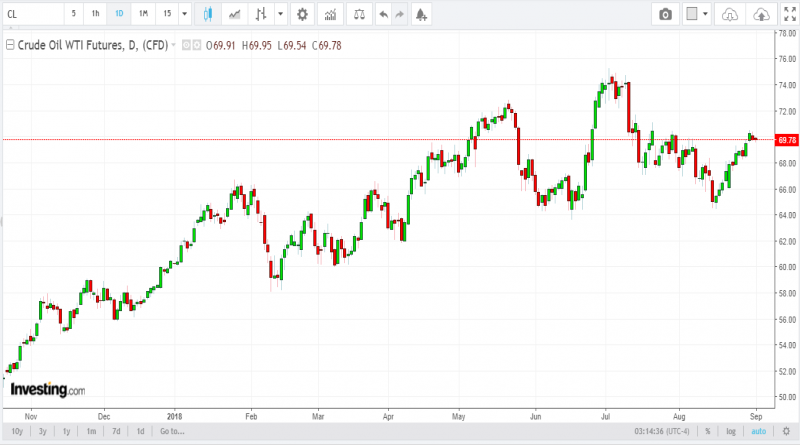
Task: Select the 1M interval tab
Action: 143,14
